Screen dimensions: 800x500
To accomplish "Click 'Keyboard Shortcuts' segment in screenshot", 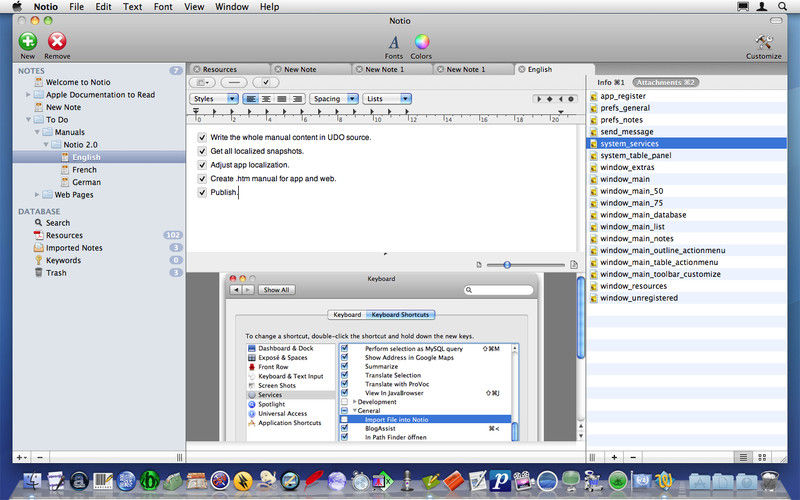I will tap(400, 315).
